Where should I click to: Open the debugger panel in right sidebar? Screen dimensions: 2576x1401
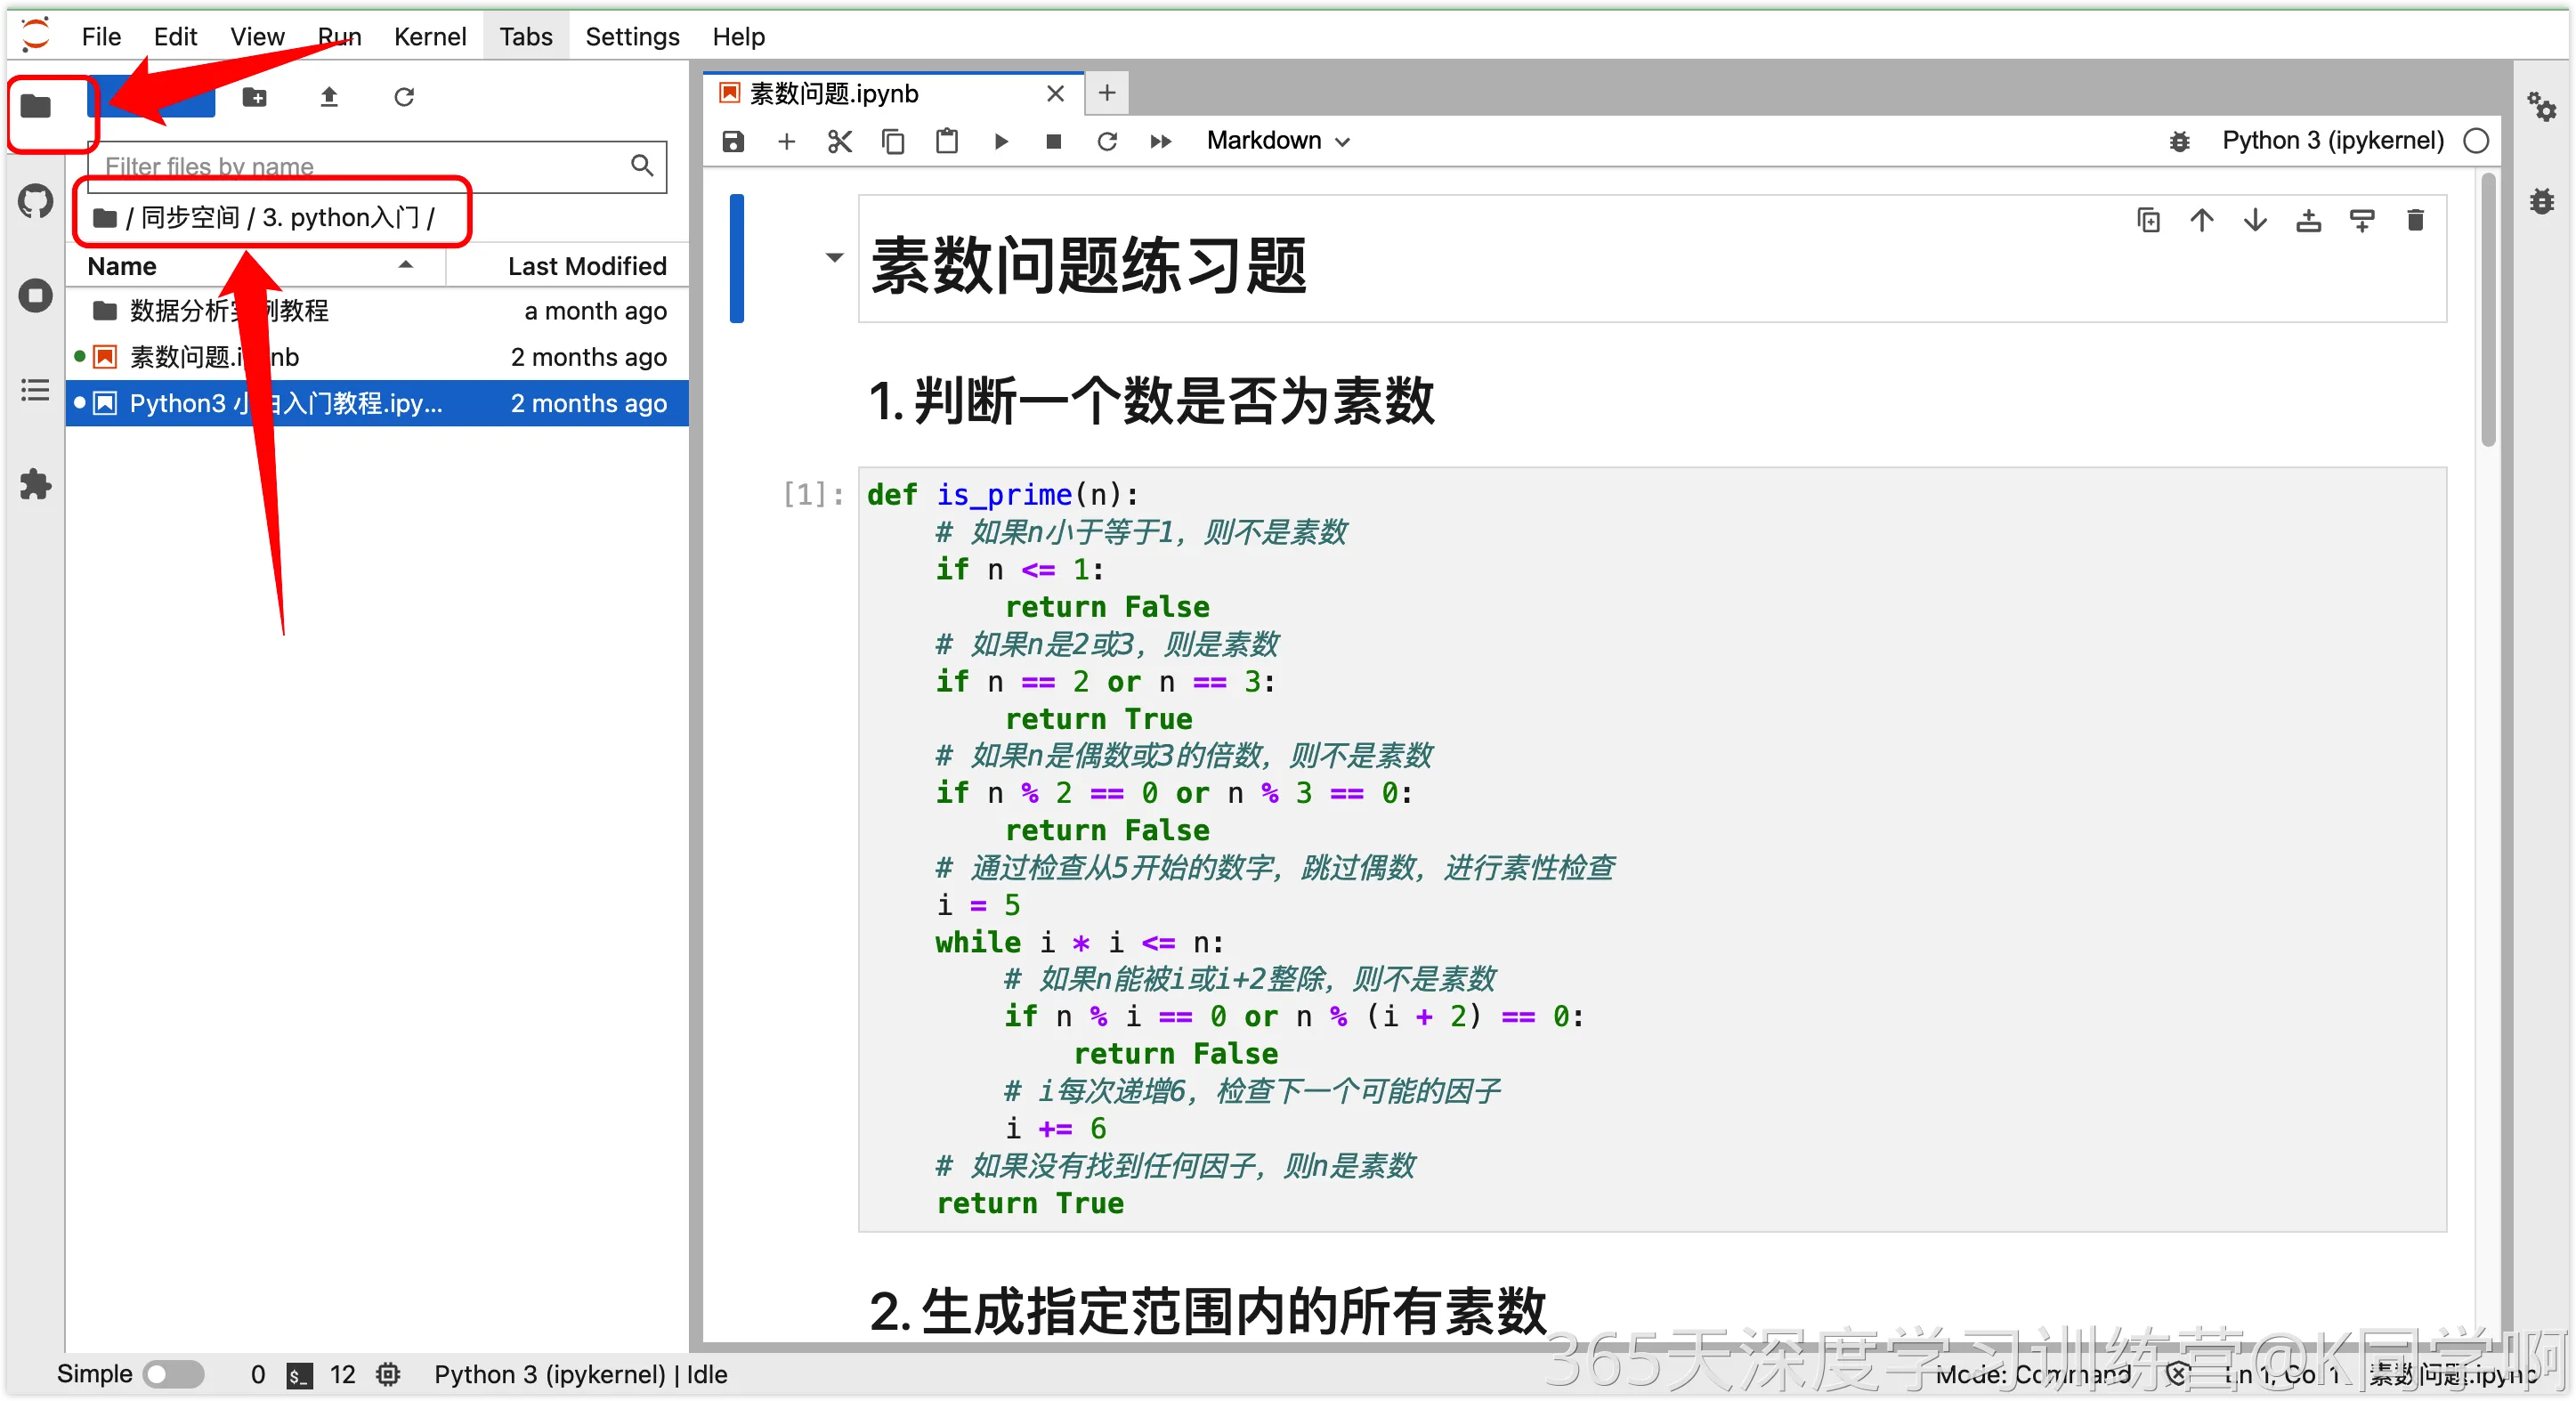click(2541, 201)
